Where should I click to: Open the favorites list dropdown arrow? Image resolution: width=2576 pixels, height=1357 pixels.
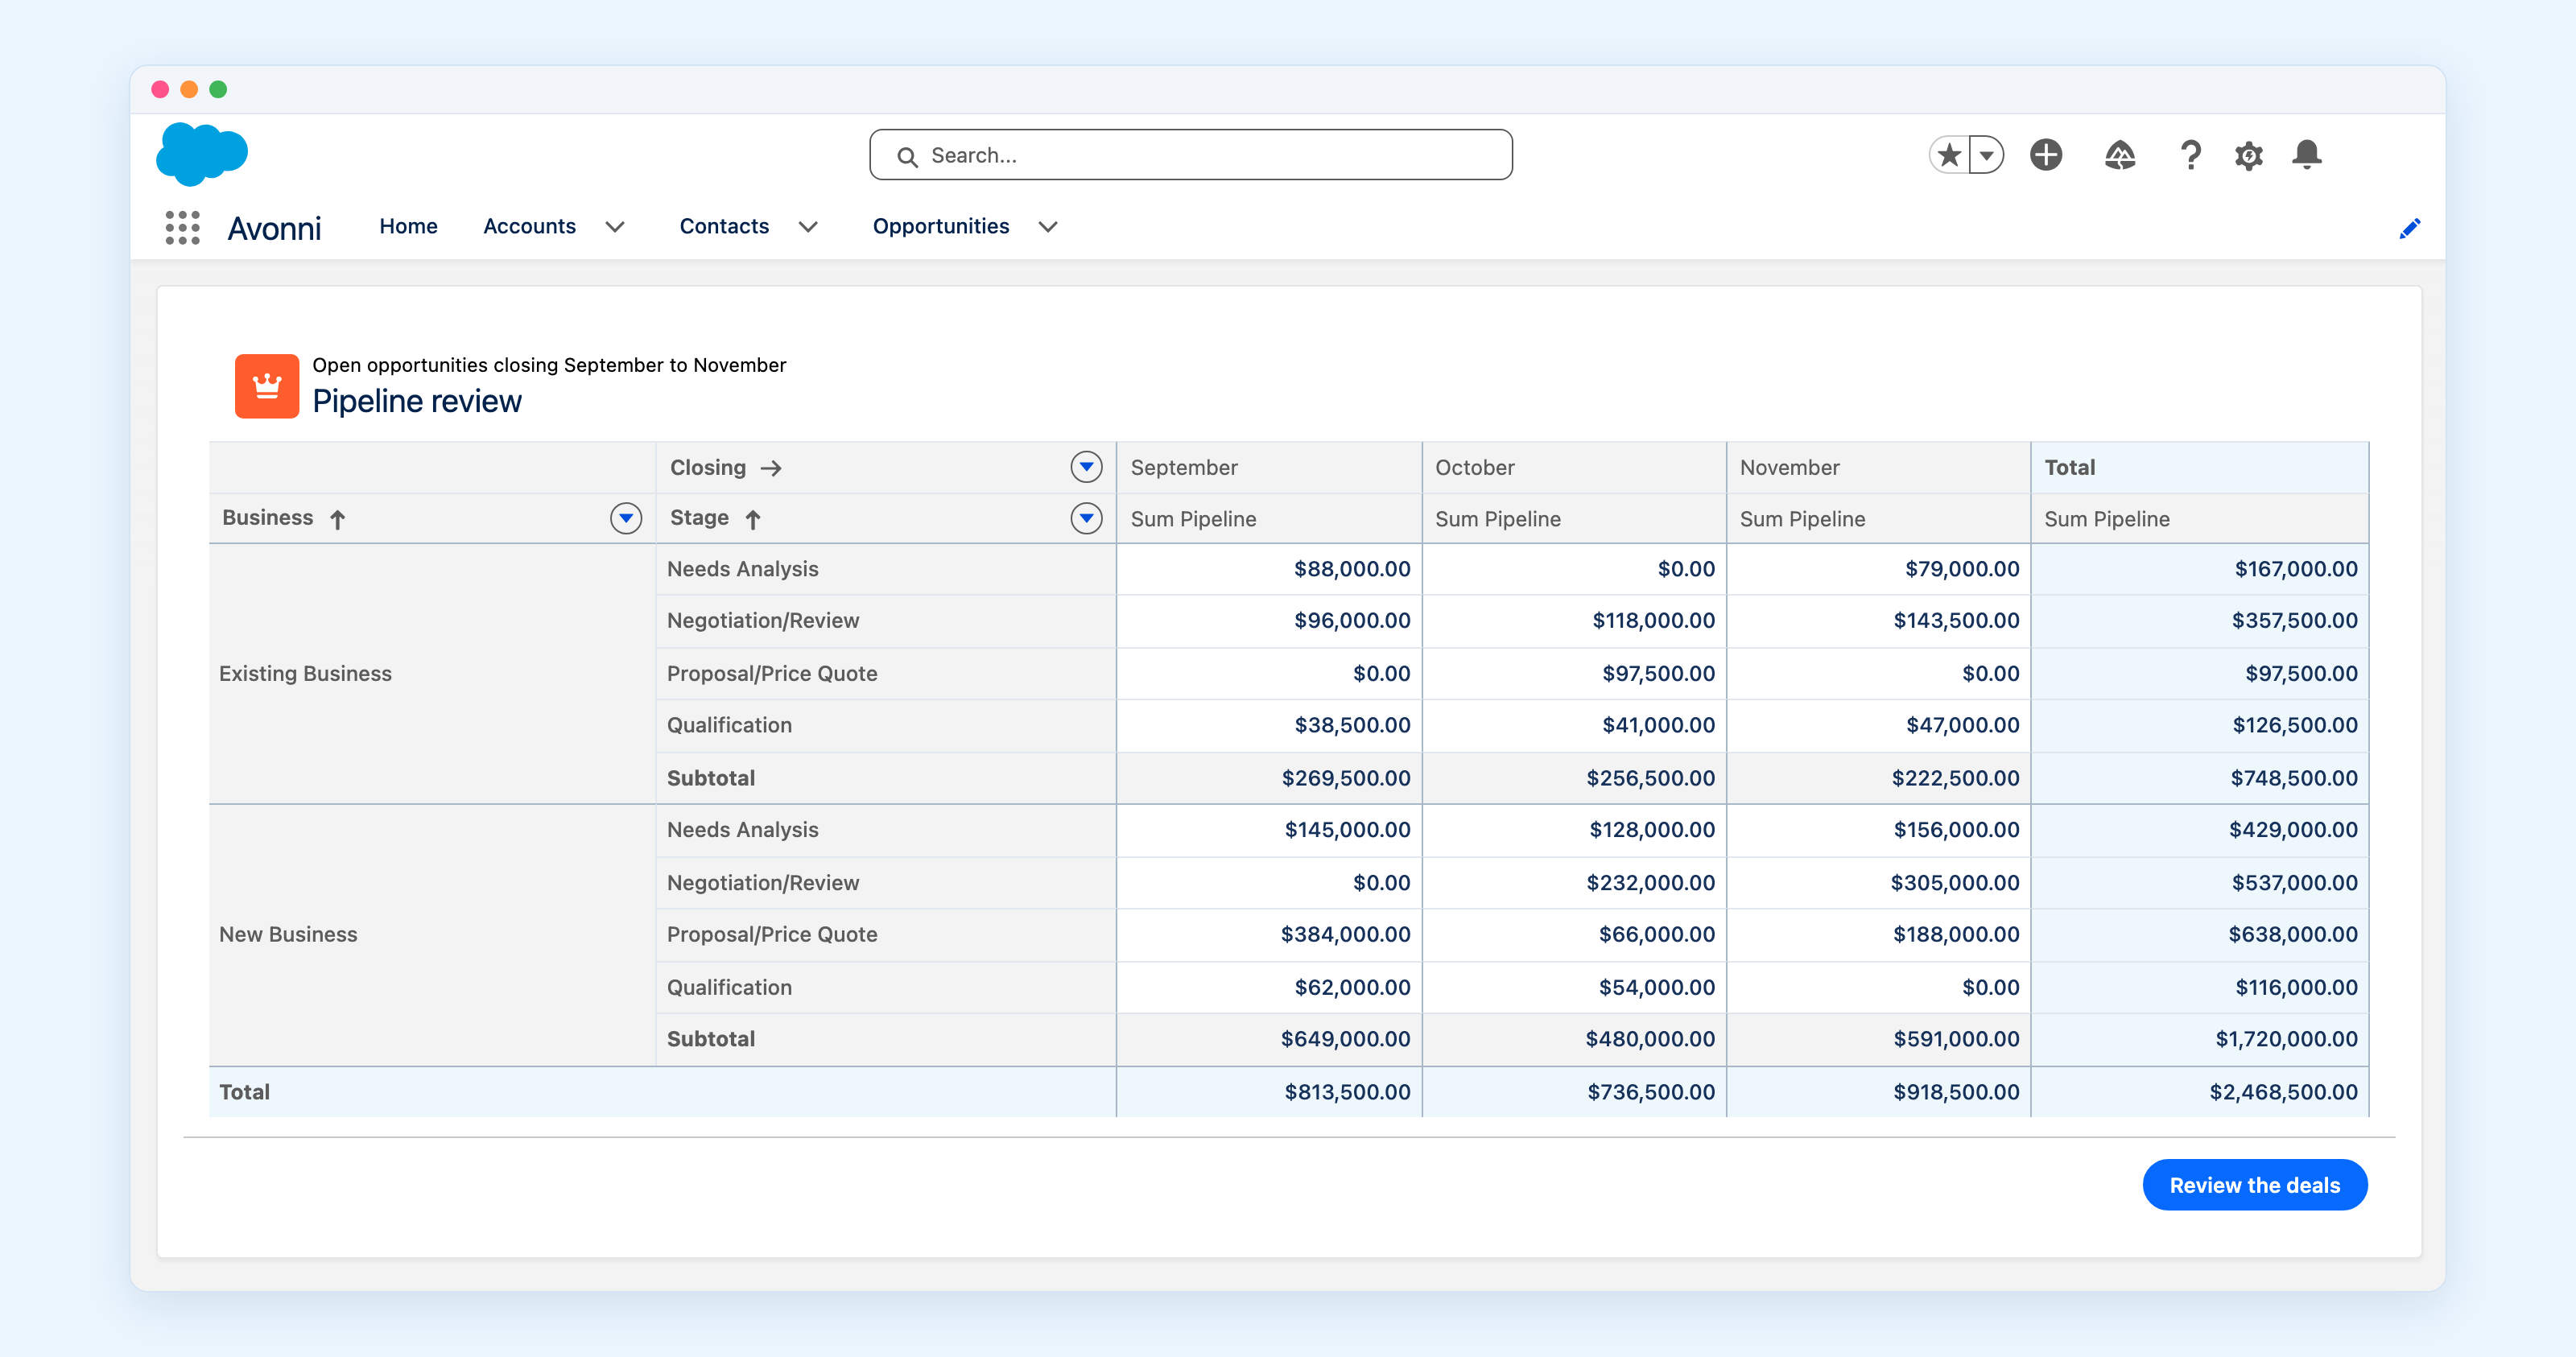[1987, 155]
